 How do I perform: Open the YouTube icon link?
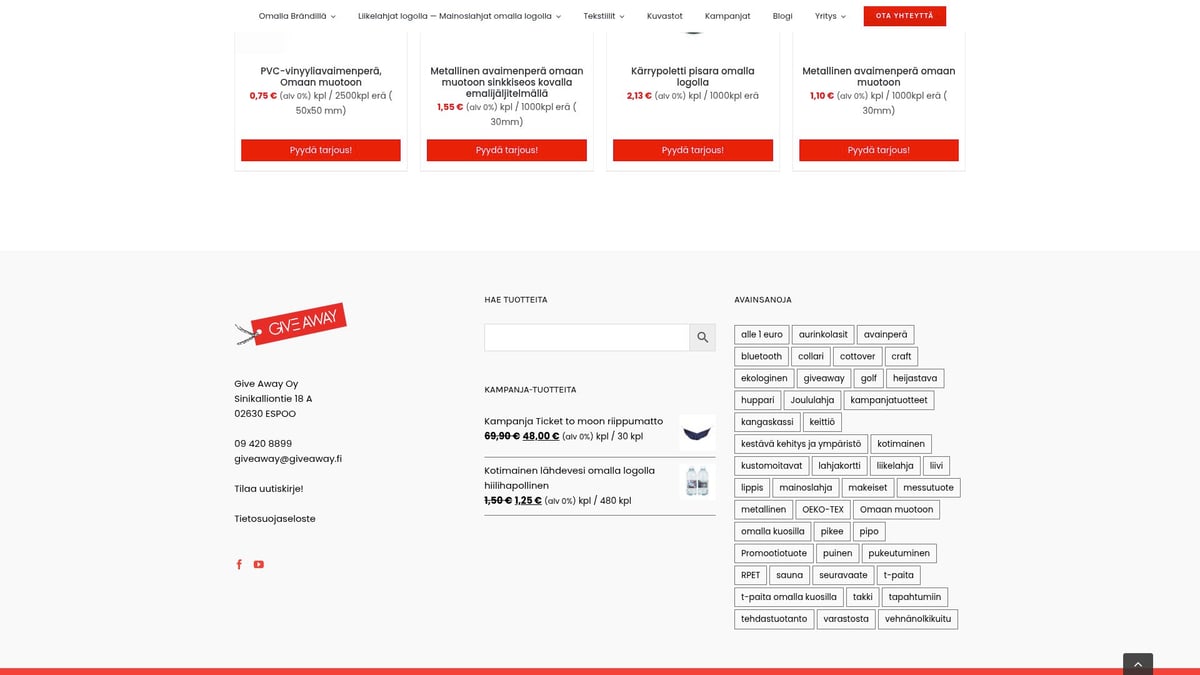[x=258, y=564]
